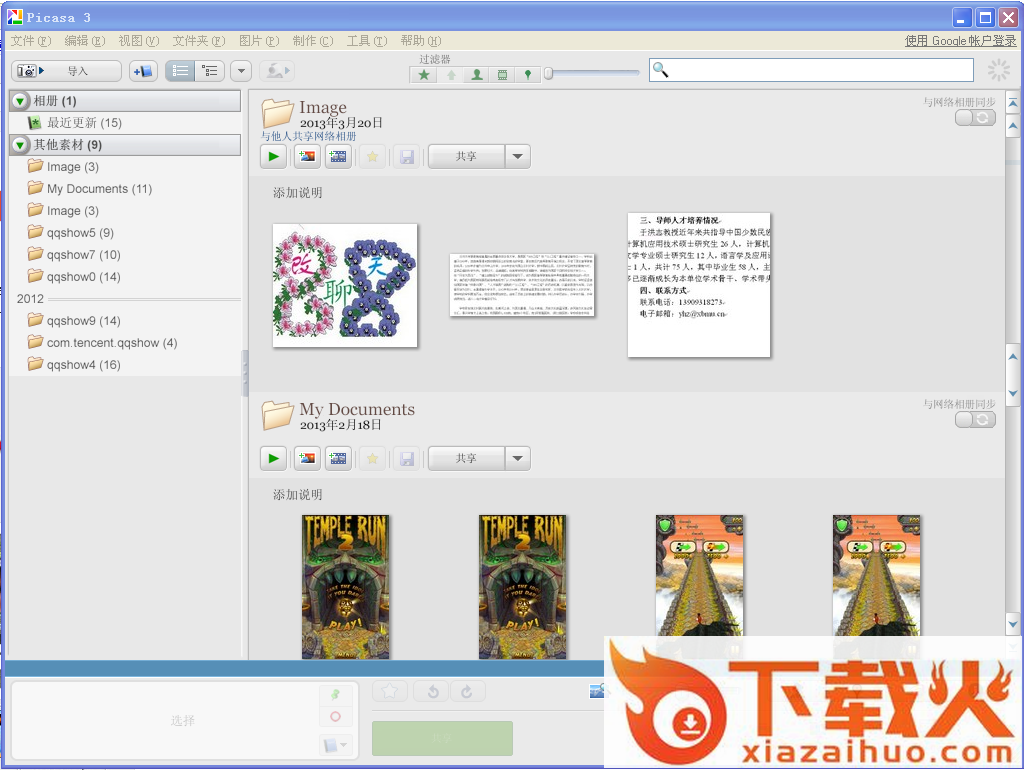Filter to show geotagged photos only
This screenshot has height=770, width=1024.
[x=528, y=75]
